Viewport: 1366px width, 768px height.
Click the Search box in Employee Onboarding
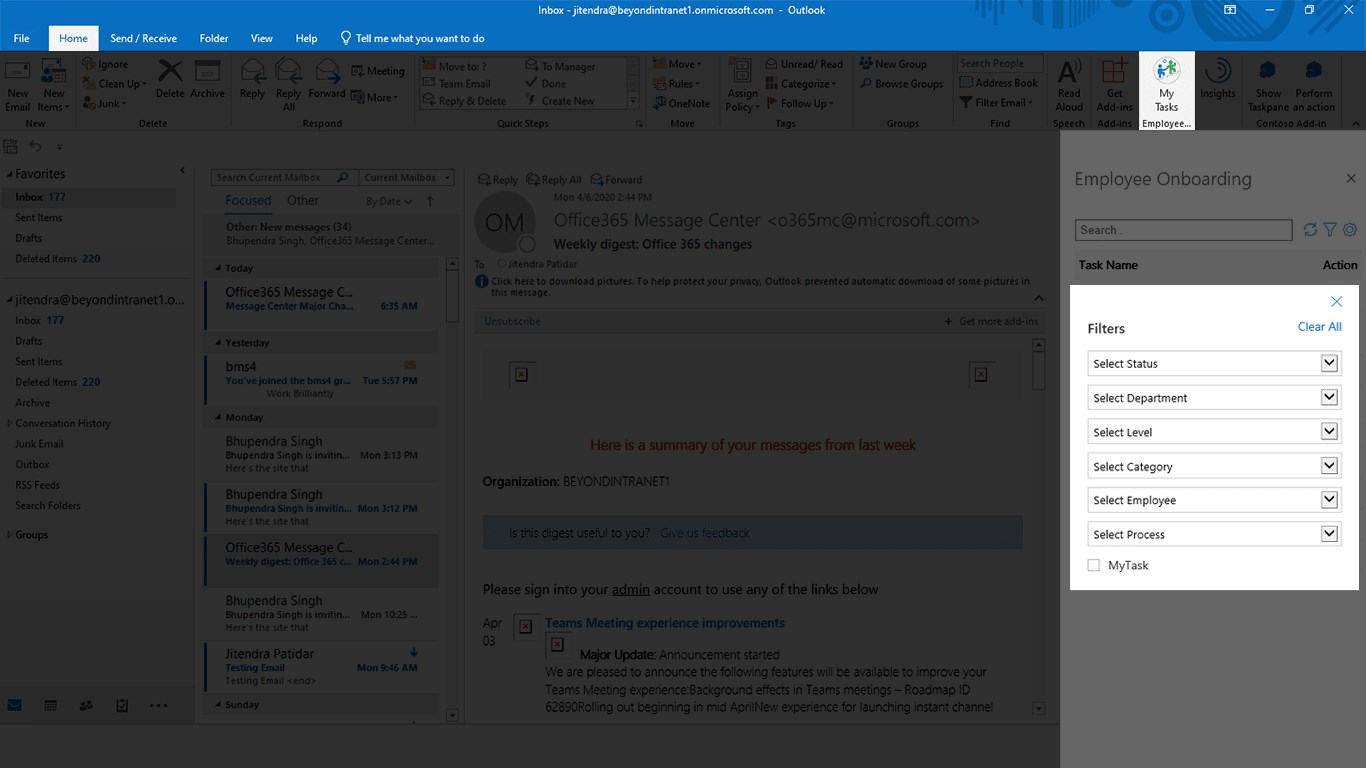[x=1184, y=230]
